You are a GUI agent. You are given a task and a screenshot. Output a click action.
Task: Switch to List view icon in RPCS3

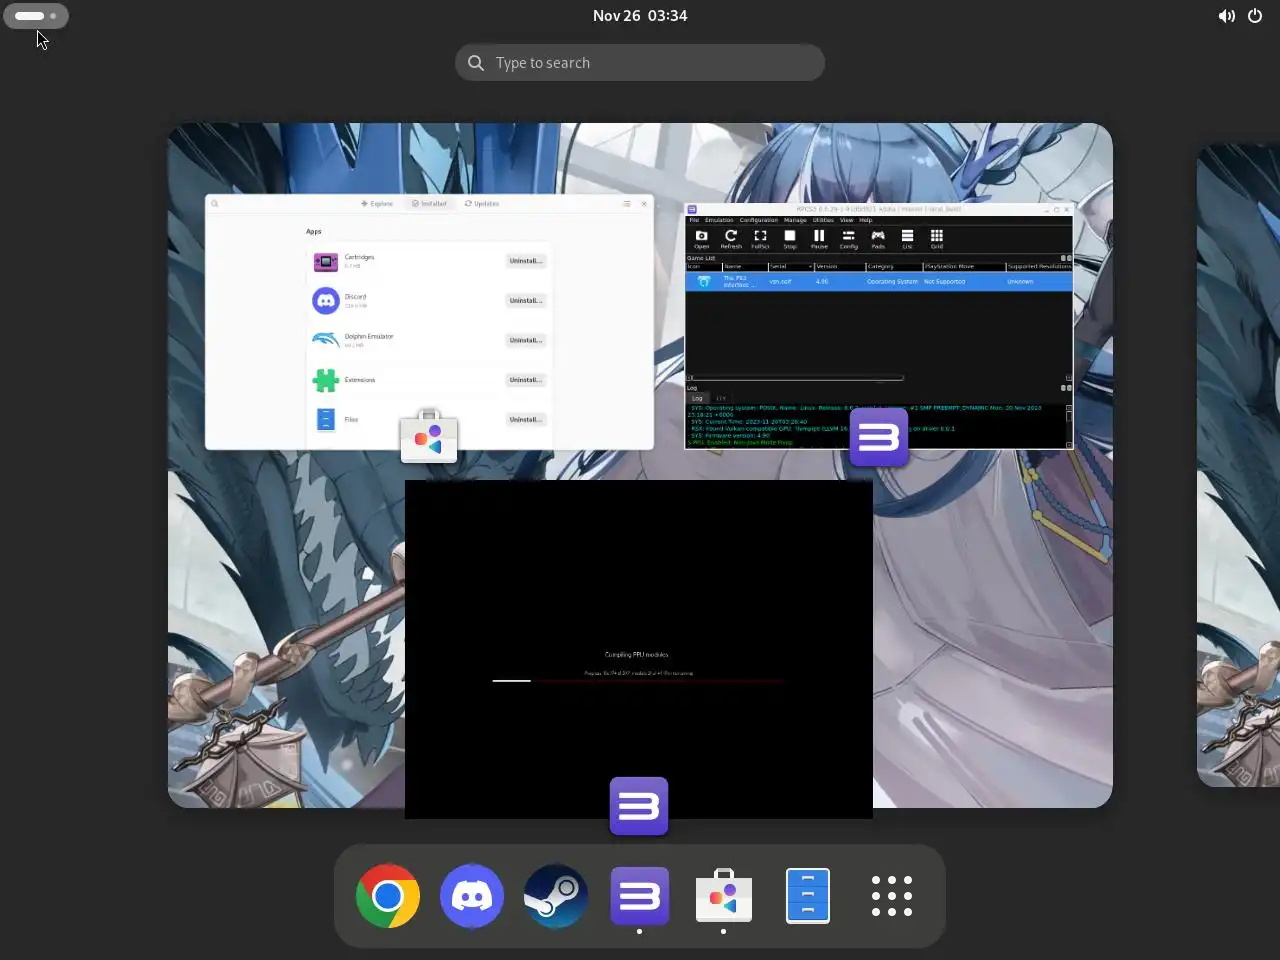(x=907, y=239)
